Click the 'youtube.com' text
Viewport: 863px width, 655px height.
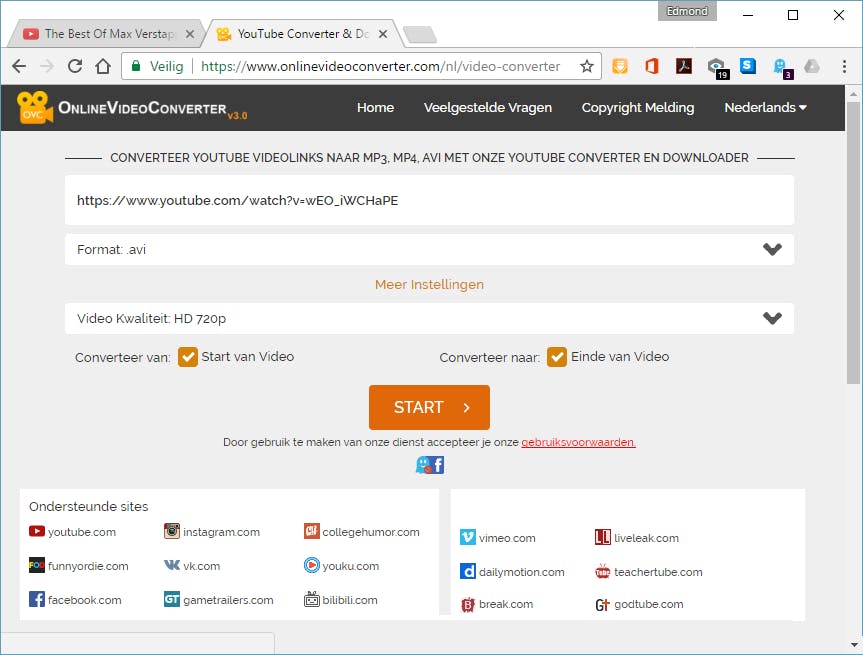click(82, 532)
